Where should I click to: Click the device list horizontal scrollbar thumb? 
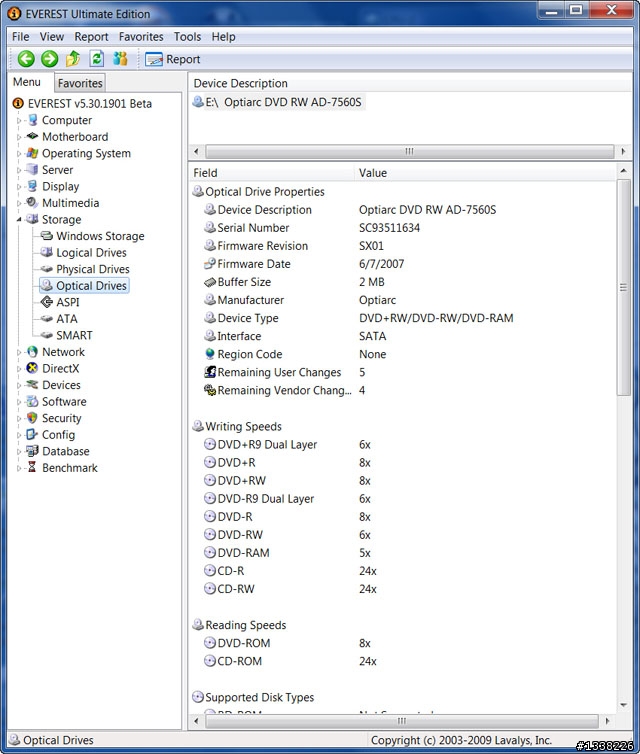coord(409,151)
